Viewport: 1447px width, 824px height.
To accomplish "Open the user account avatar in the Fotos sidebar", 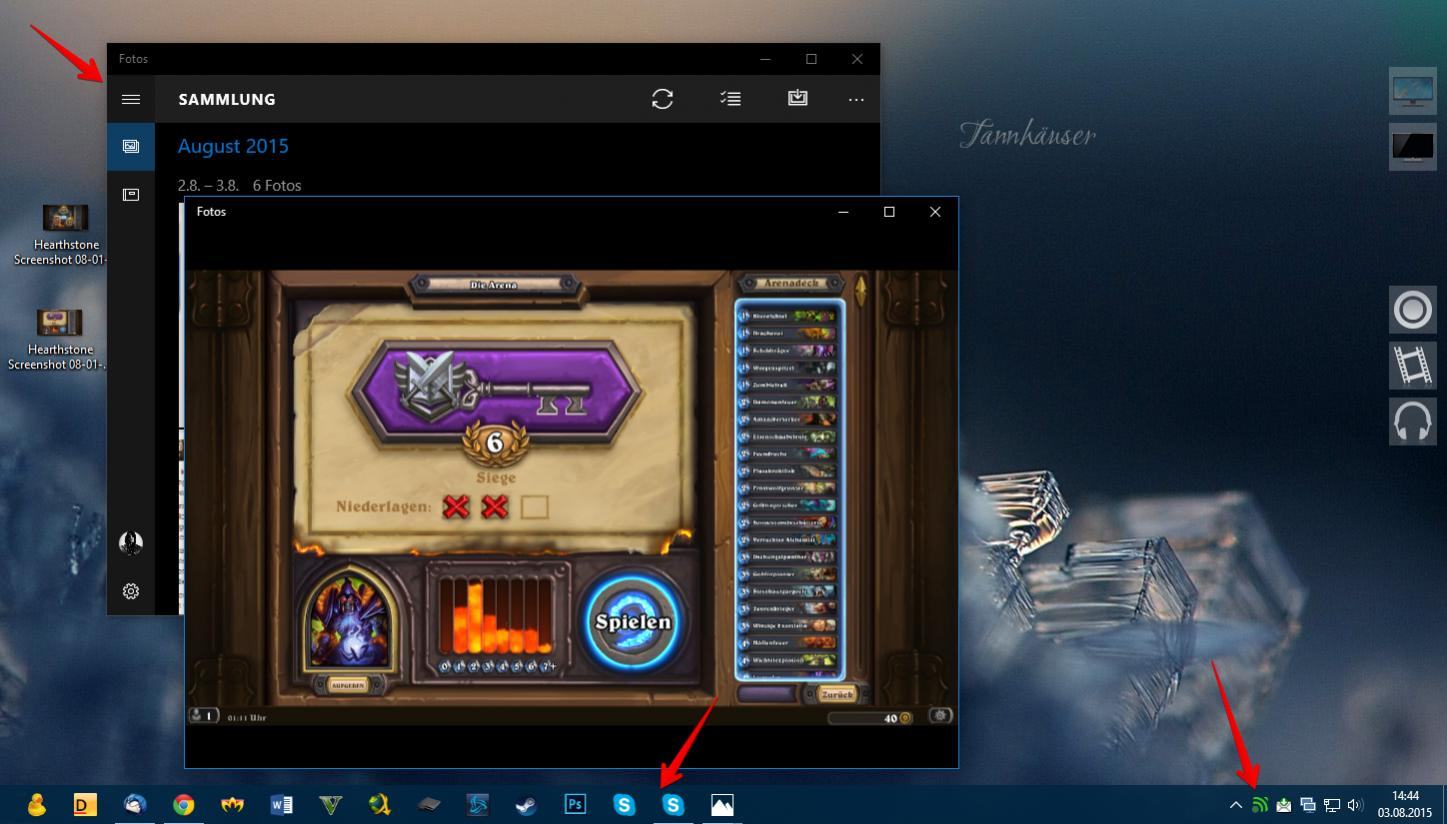I will [x=131, y=543].
